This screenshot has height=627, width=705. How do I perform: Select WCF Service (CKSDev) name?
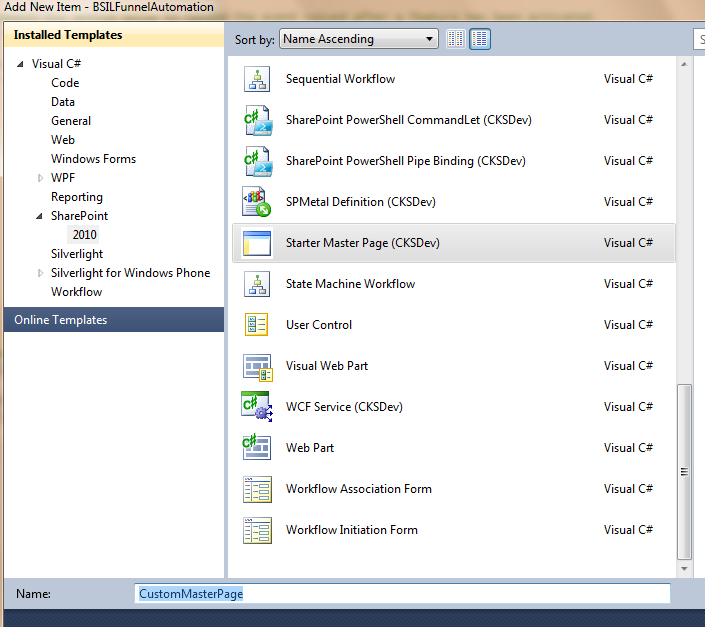click(x=344, y=407)
